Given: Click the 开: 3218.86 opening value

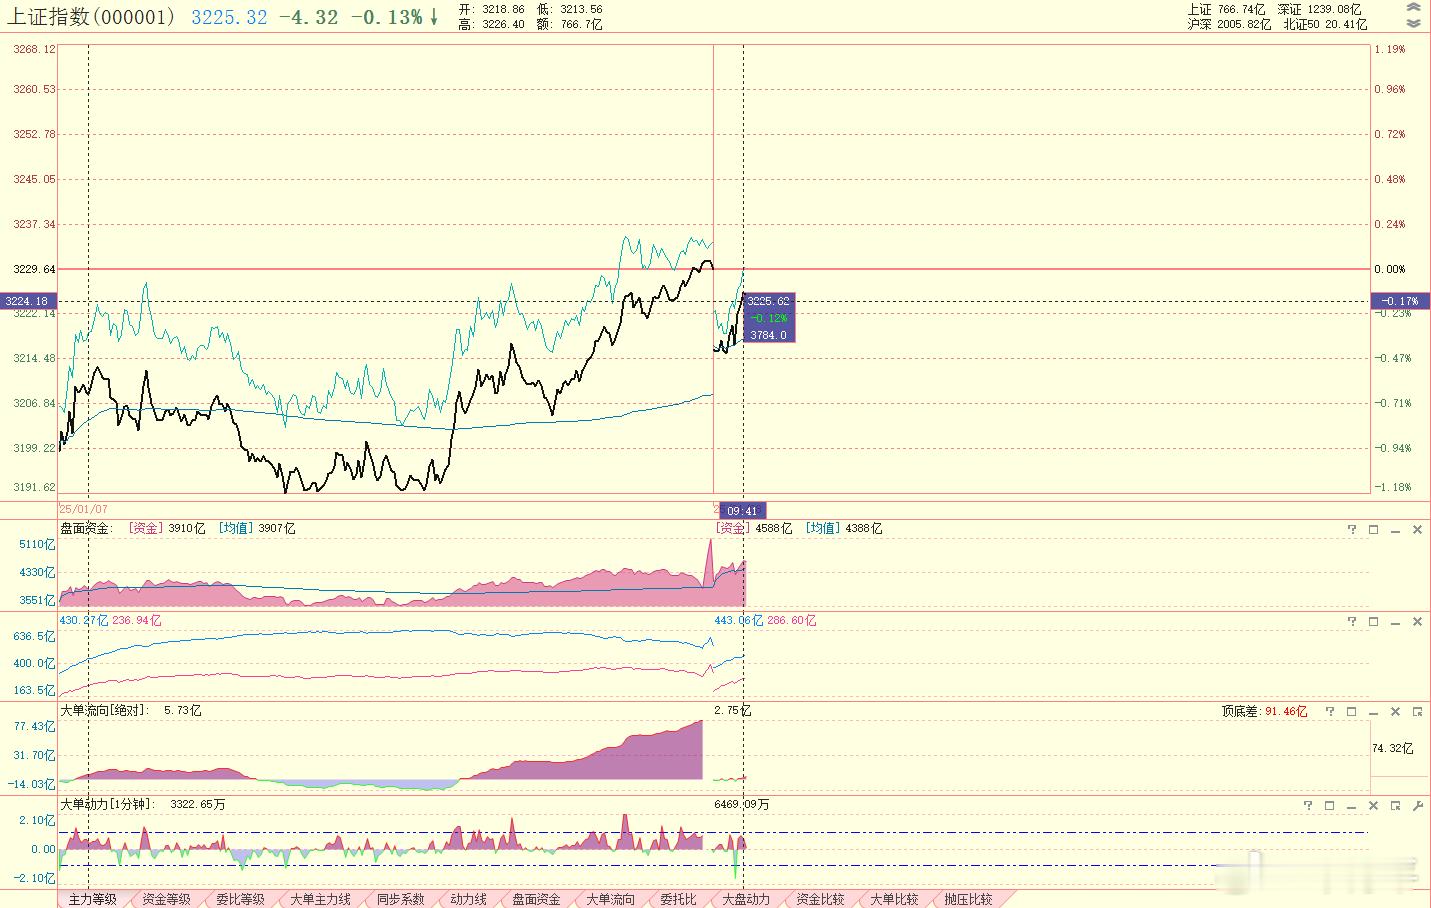Looking at the screenshot, I should coord(491,9).
